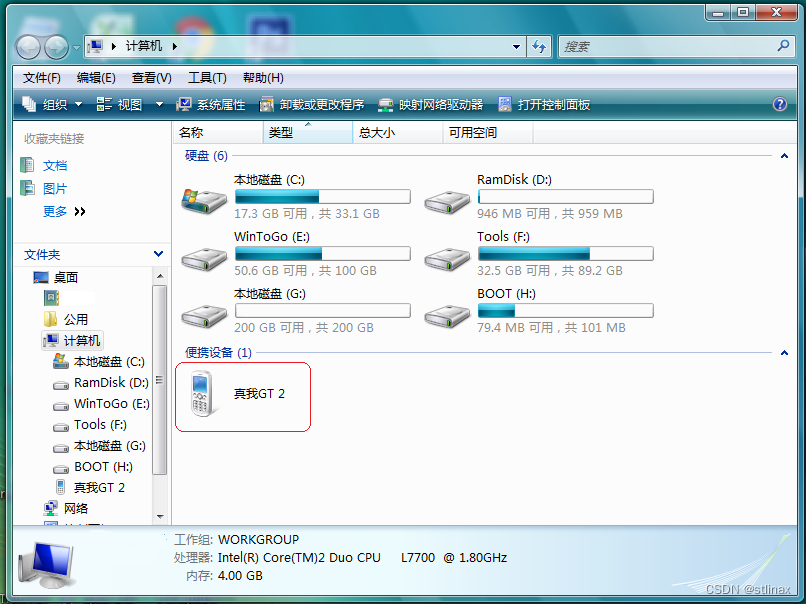Collapse the 便携设备 (1) group

point(784,353)
